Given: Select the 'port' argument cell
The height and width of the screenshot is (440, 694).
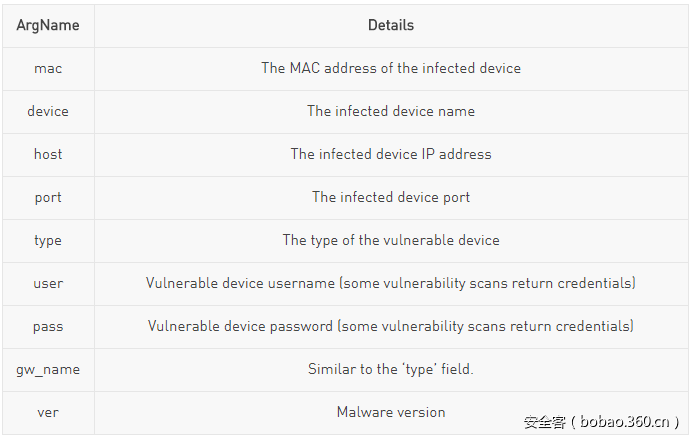Looking at the screenshot, I should [48, 197].
